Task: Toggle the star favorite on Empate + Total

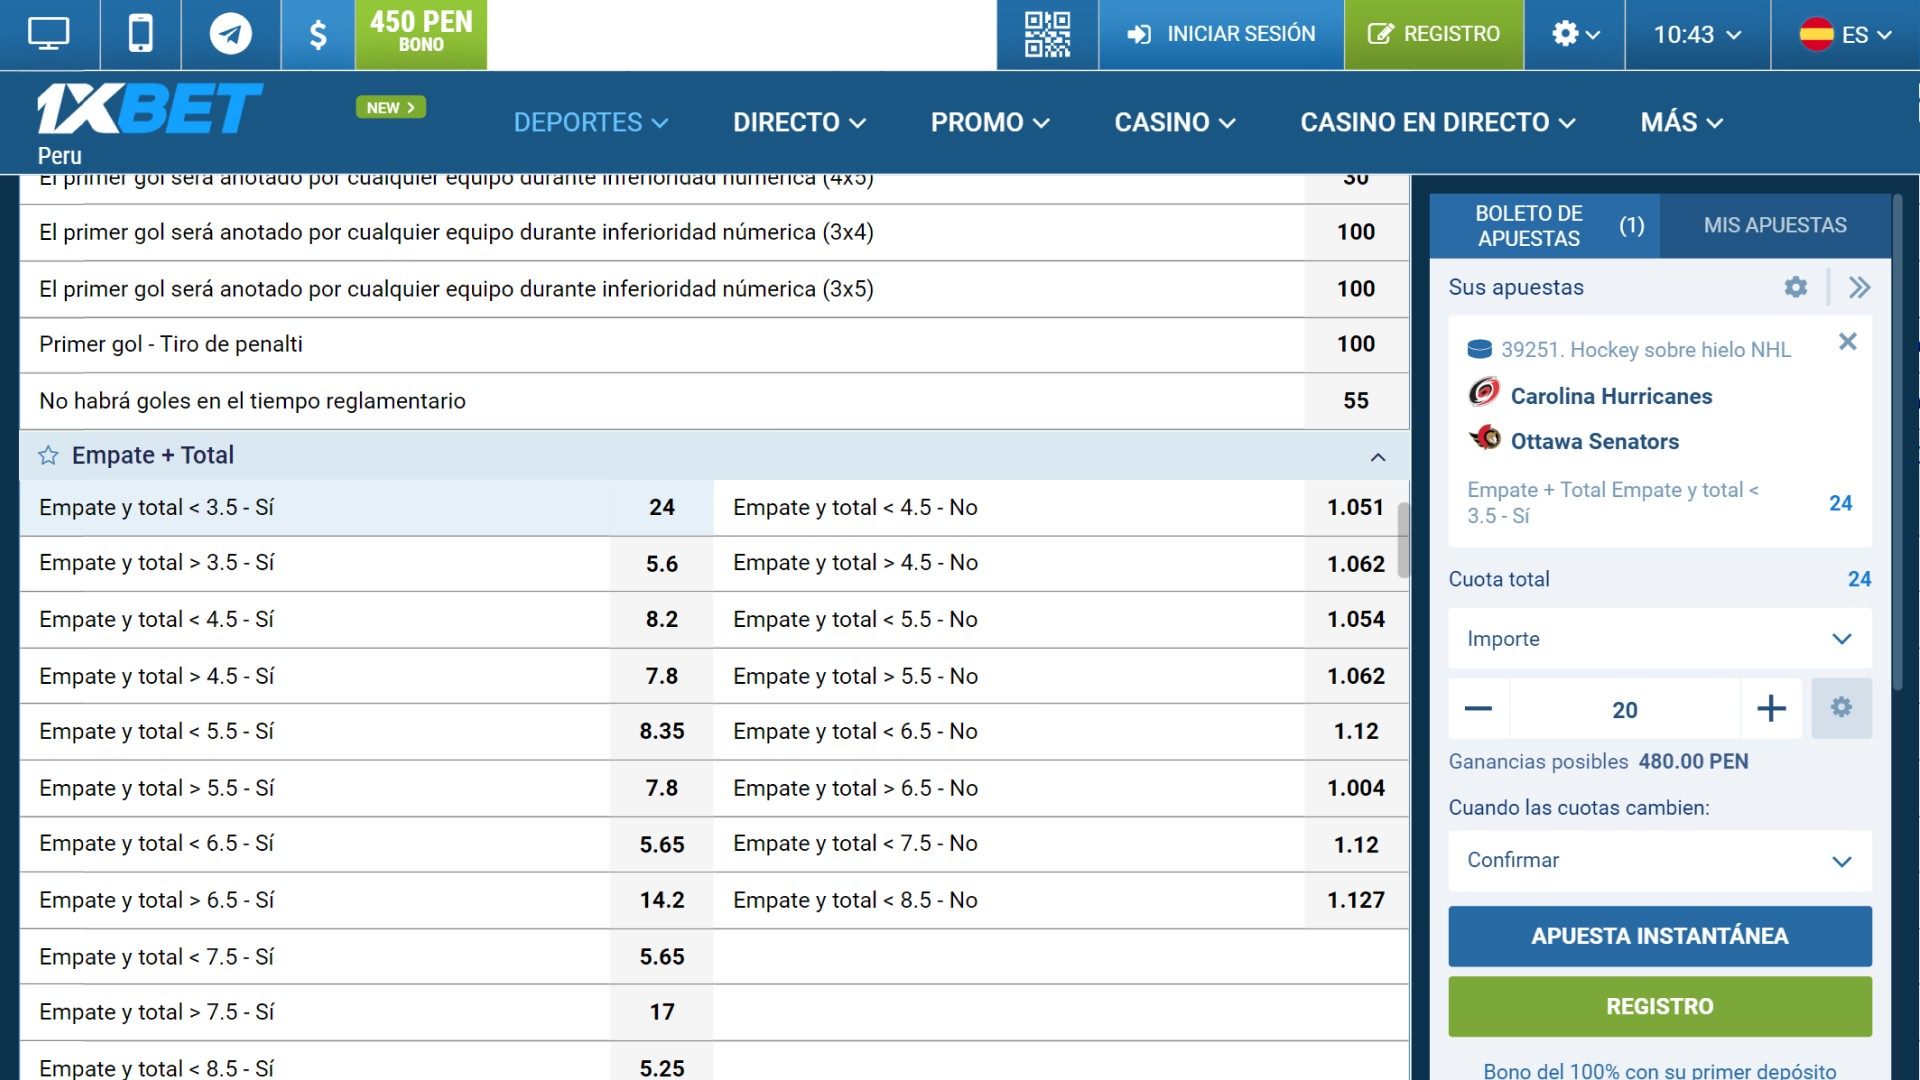Action: pos(47,455)
